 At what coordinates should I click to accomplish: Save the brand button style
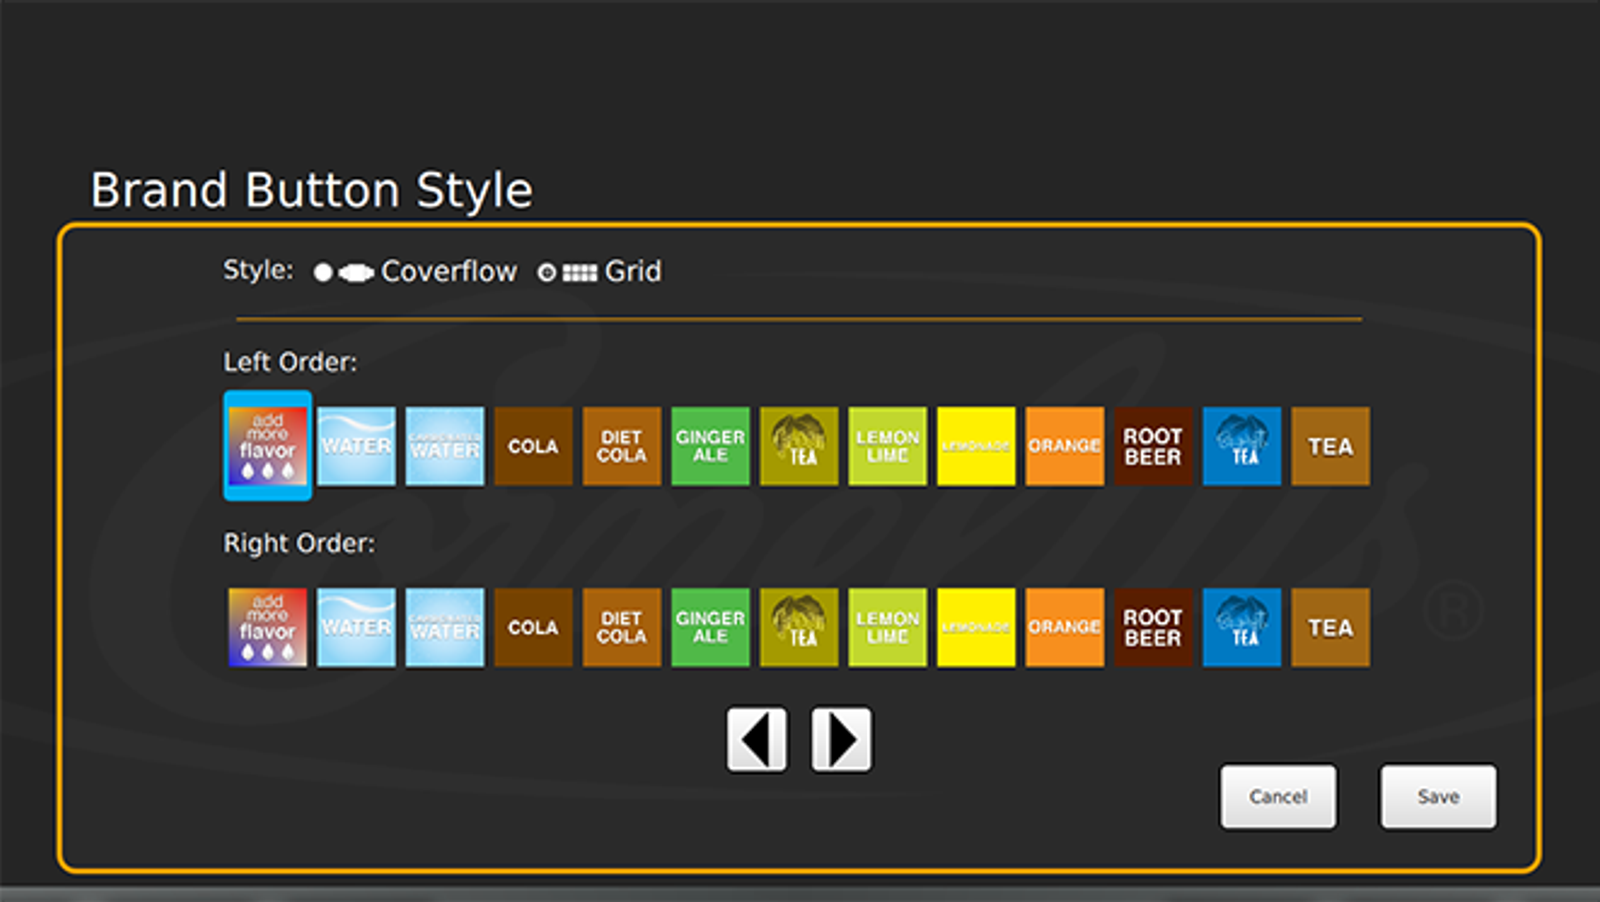coord(1438,797)
